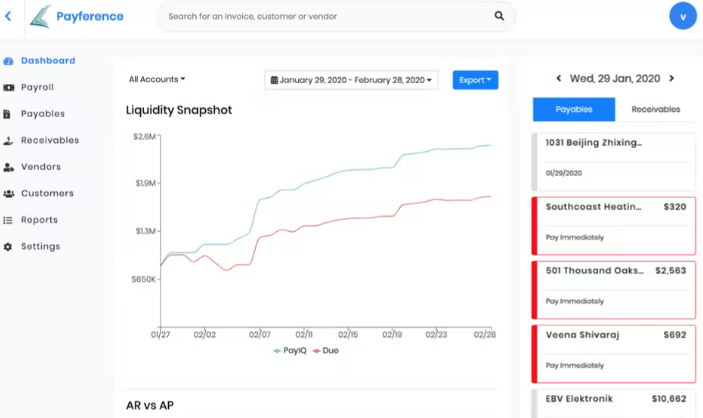
Task: Click the Reports list icon
Action: 8,220
